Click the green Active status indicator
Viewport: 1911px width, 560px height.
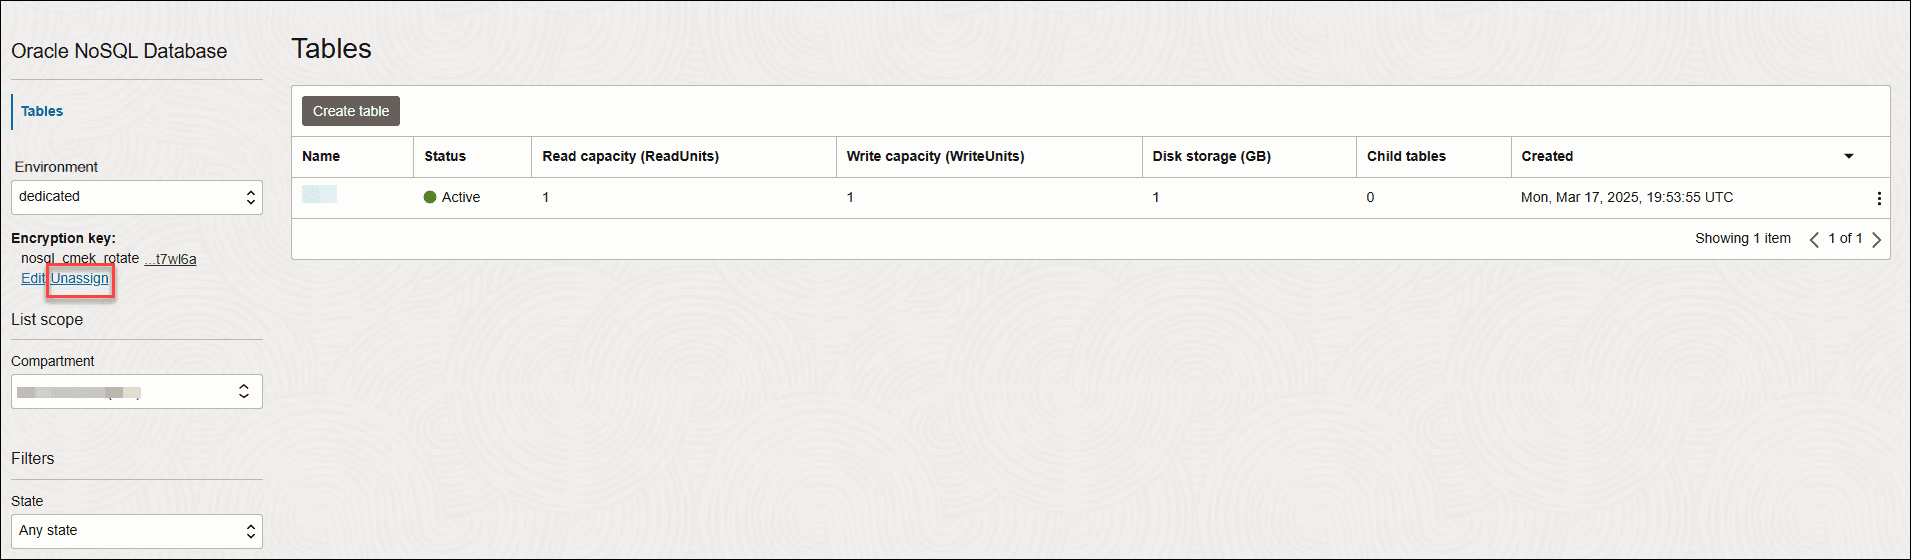pyautogui.click(x=430, y=197)
